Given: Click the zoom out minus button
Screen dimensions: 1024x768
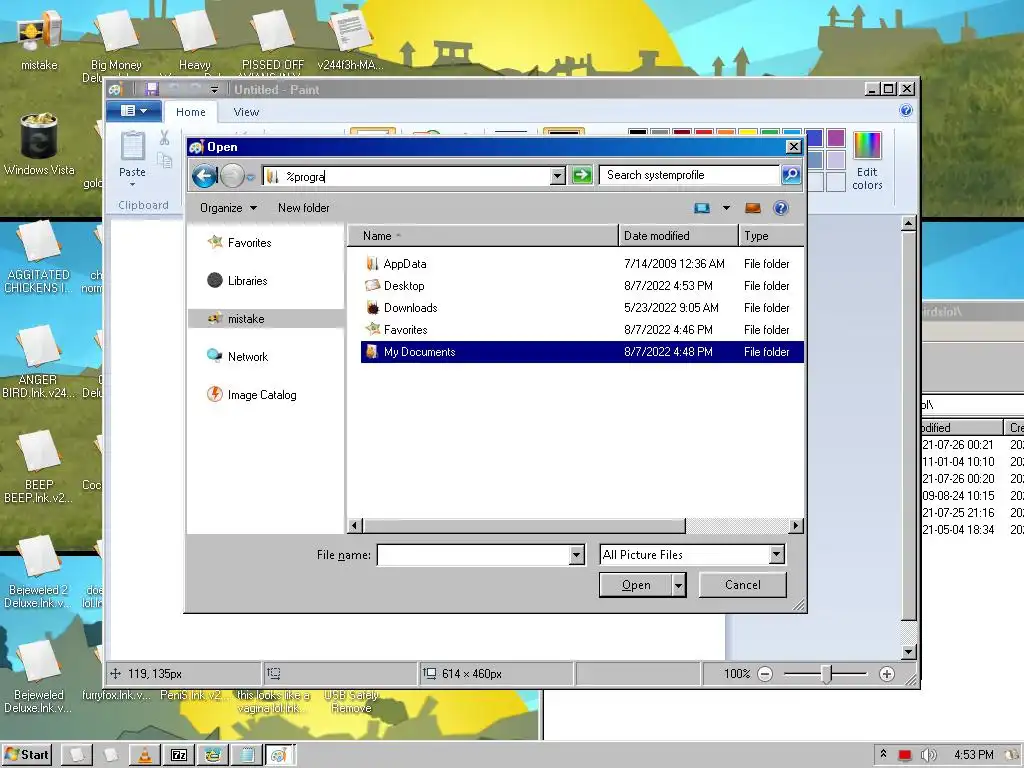Looking at the screenshot, I should pyautogui.click(x=765, y=674).
